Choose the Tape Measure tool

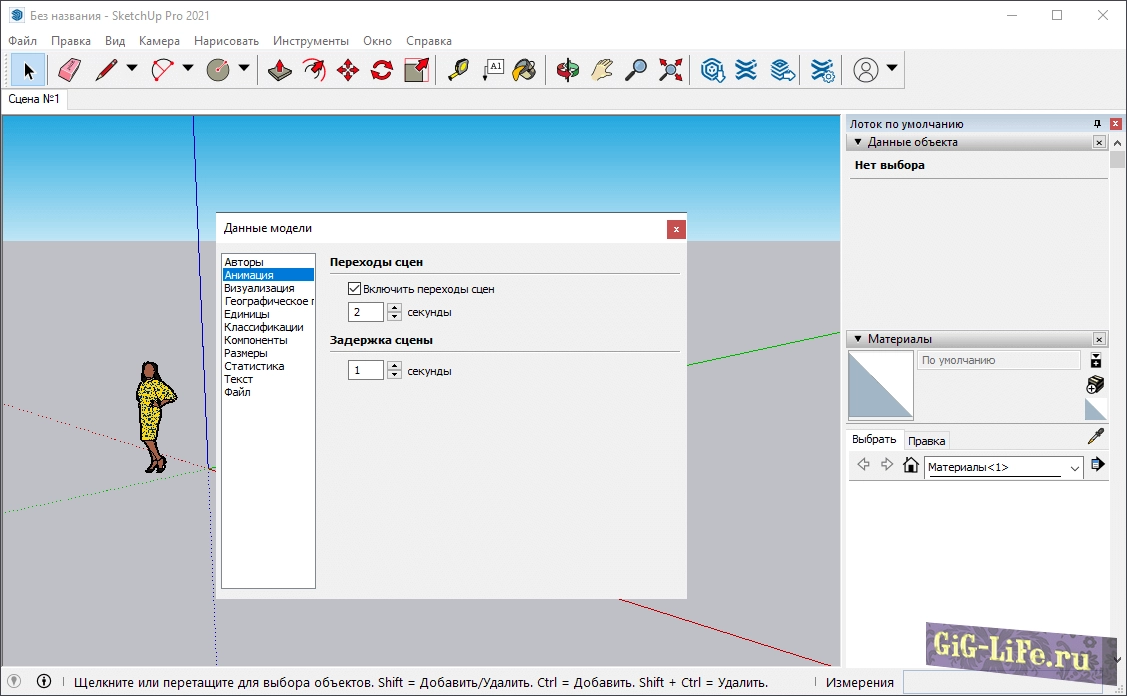click(458, 70)
